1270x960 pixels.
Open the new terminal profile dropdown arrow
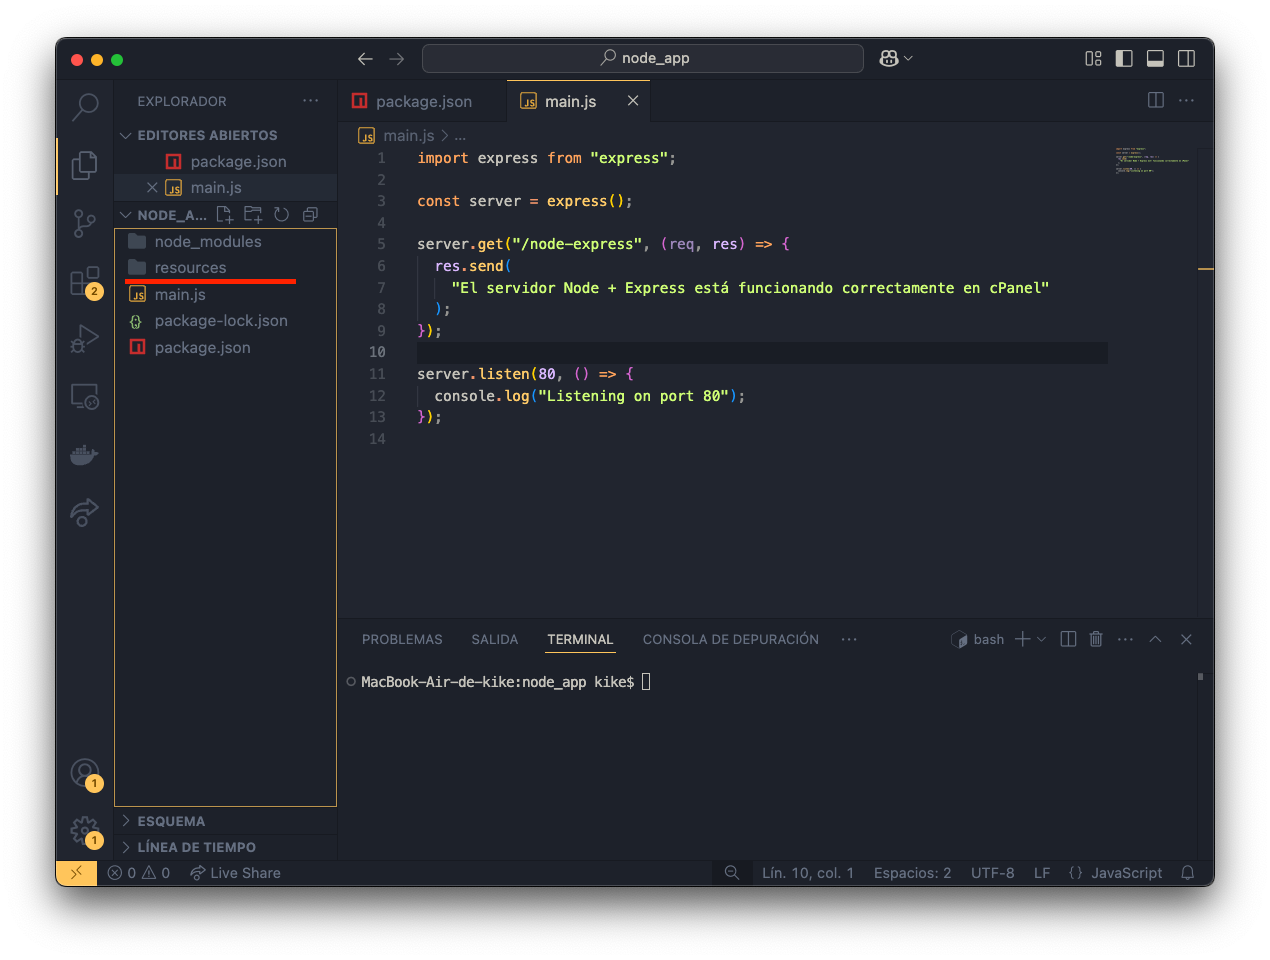point(1042,639)
